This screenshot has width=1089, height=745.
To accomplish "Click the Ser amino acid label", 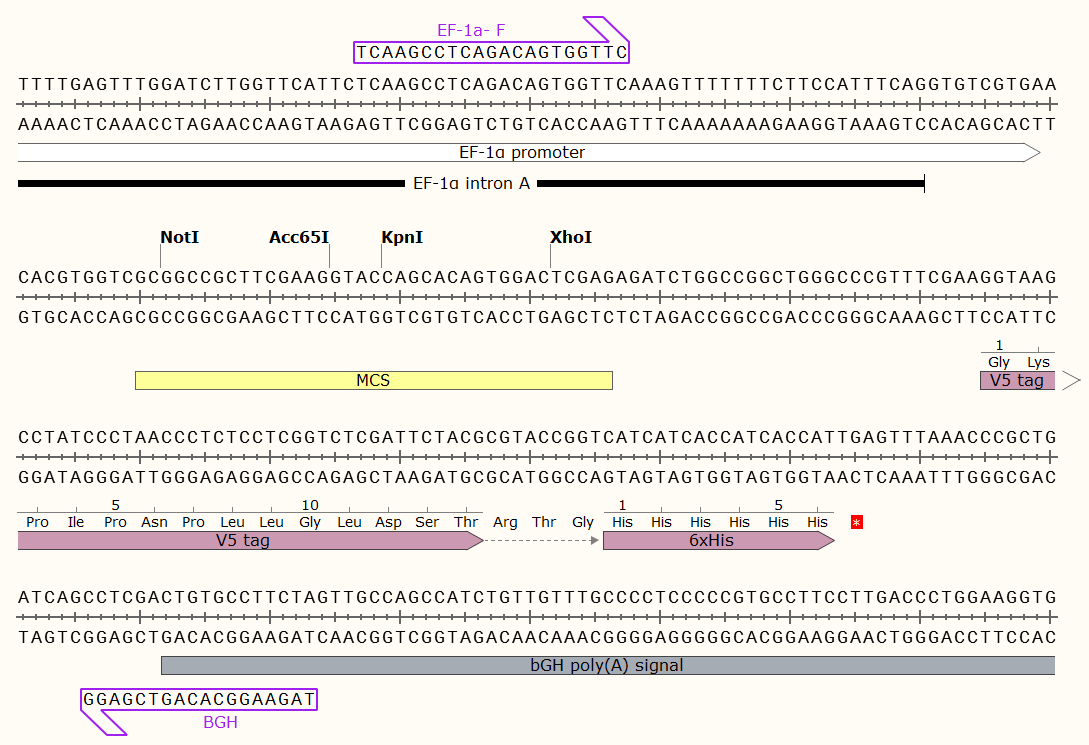I will pos(427,522).
